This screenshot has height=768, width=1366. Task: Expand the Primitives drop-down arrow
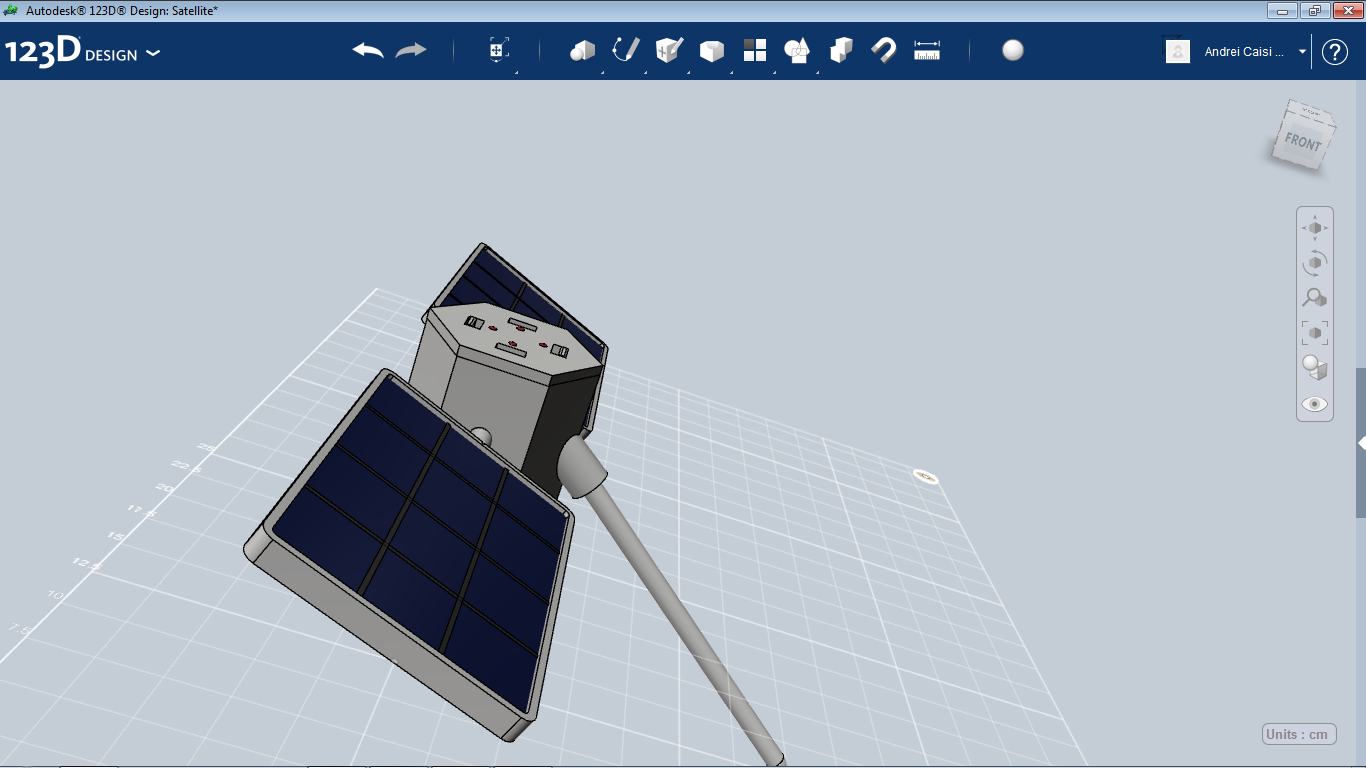(603, 73)
